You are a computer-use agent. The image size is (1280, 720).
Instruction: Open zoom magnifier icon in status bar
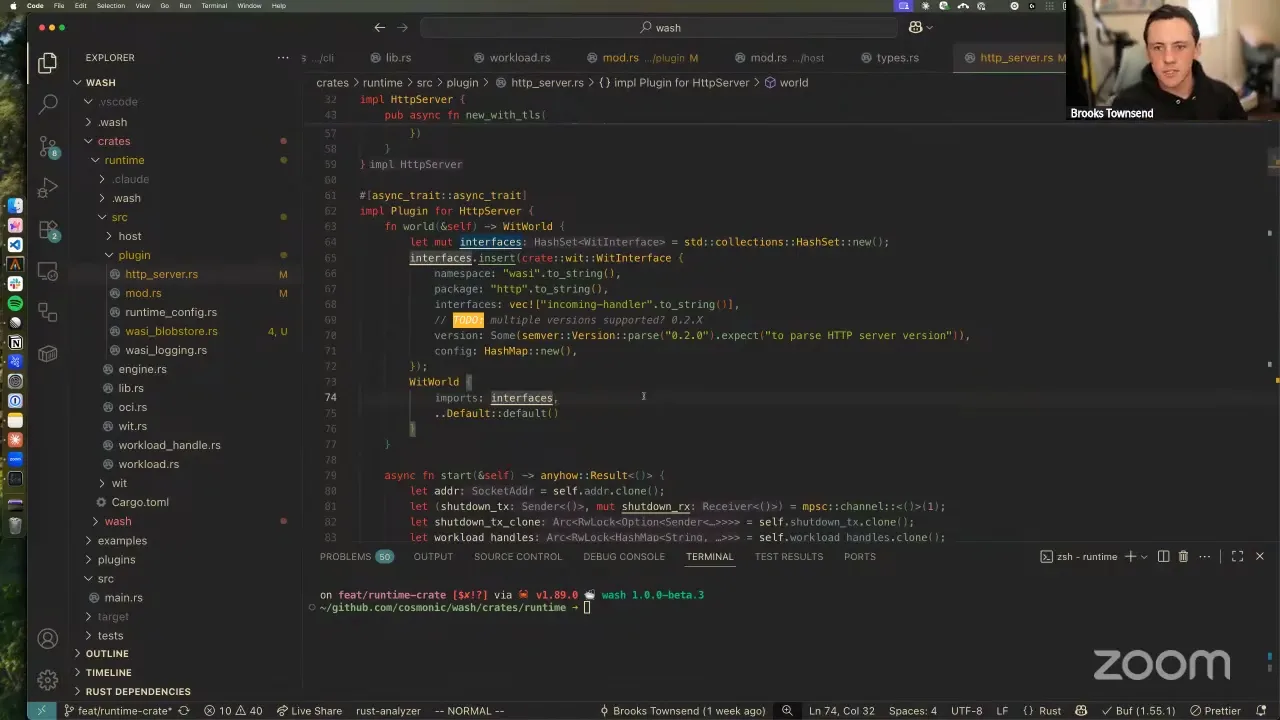[787, 711]
